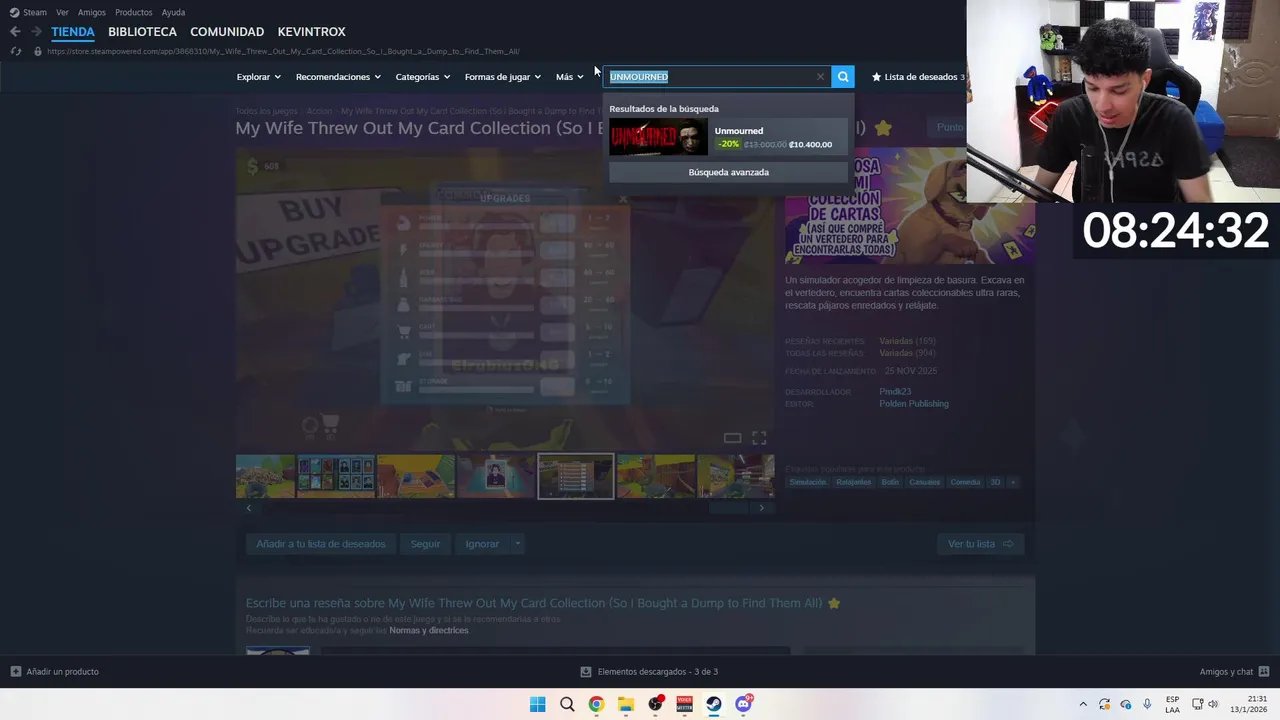Open OBS Studio from the taskbar
This screenshot has height=720, width=1280.
(x=655, y=704)
